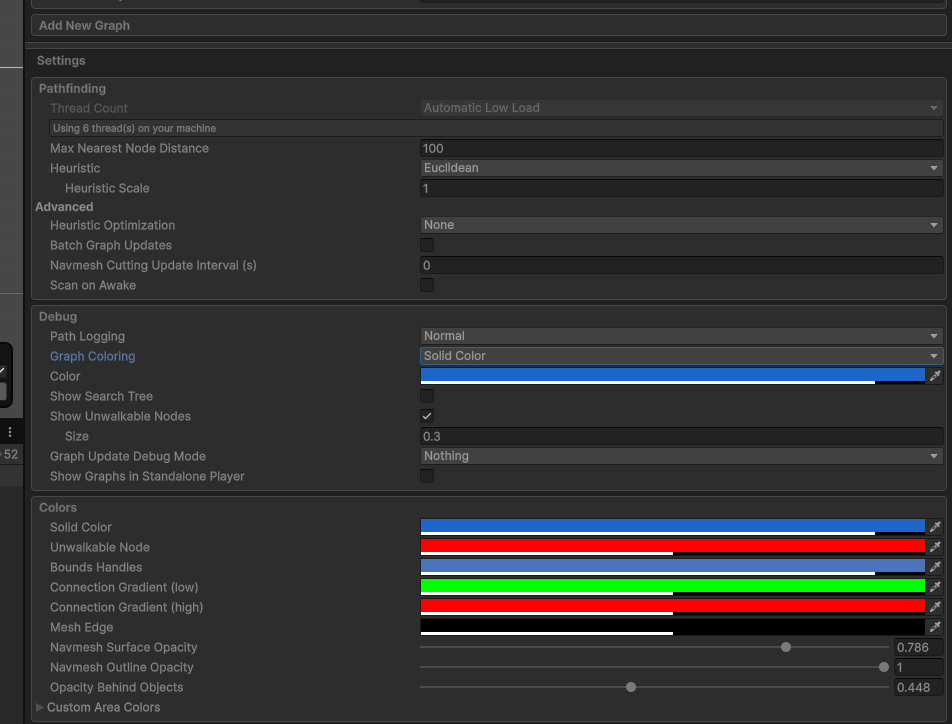The height and width of the screenshot is (724, 952).
Task: Click eyedropper icon for Debug Color field
Action: pyautogui.click(x=935, y=376)
